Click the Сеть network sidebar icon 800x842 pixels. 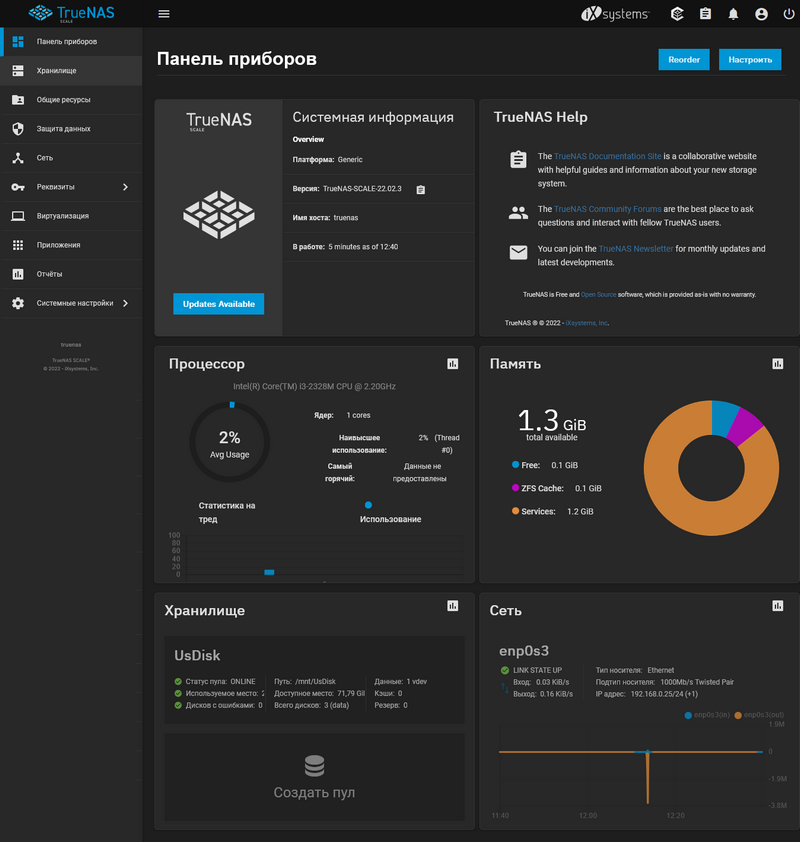tap(18, 158)
